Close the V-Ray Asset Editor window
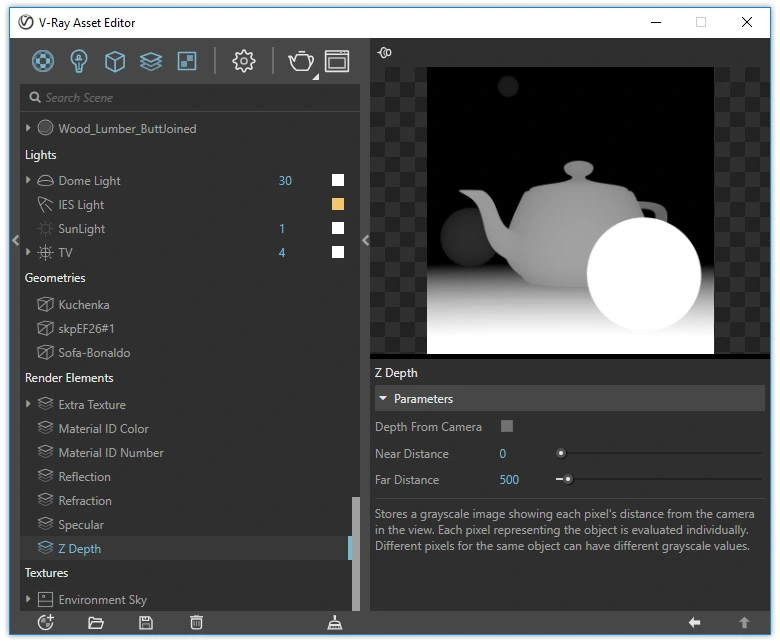This screenshot has height=643, width=780. [747, 22]
